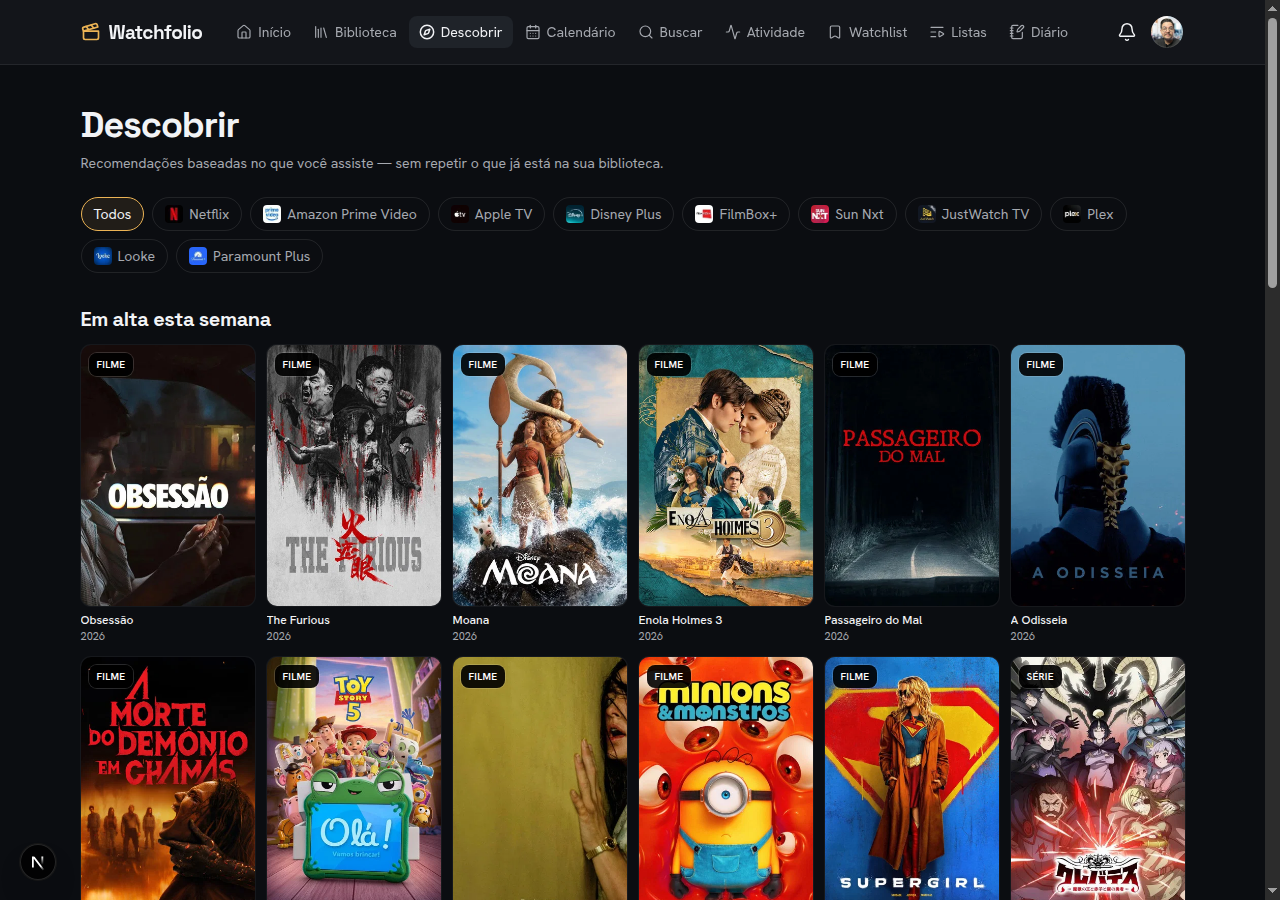Click The Furious title text
Image resolution: width=1280 pixels, height=900 pixels.
point(298,620)
